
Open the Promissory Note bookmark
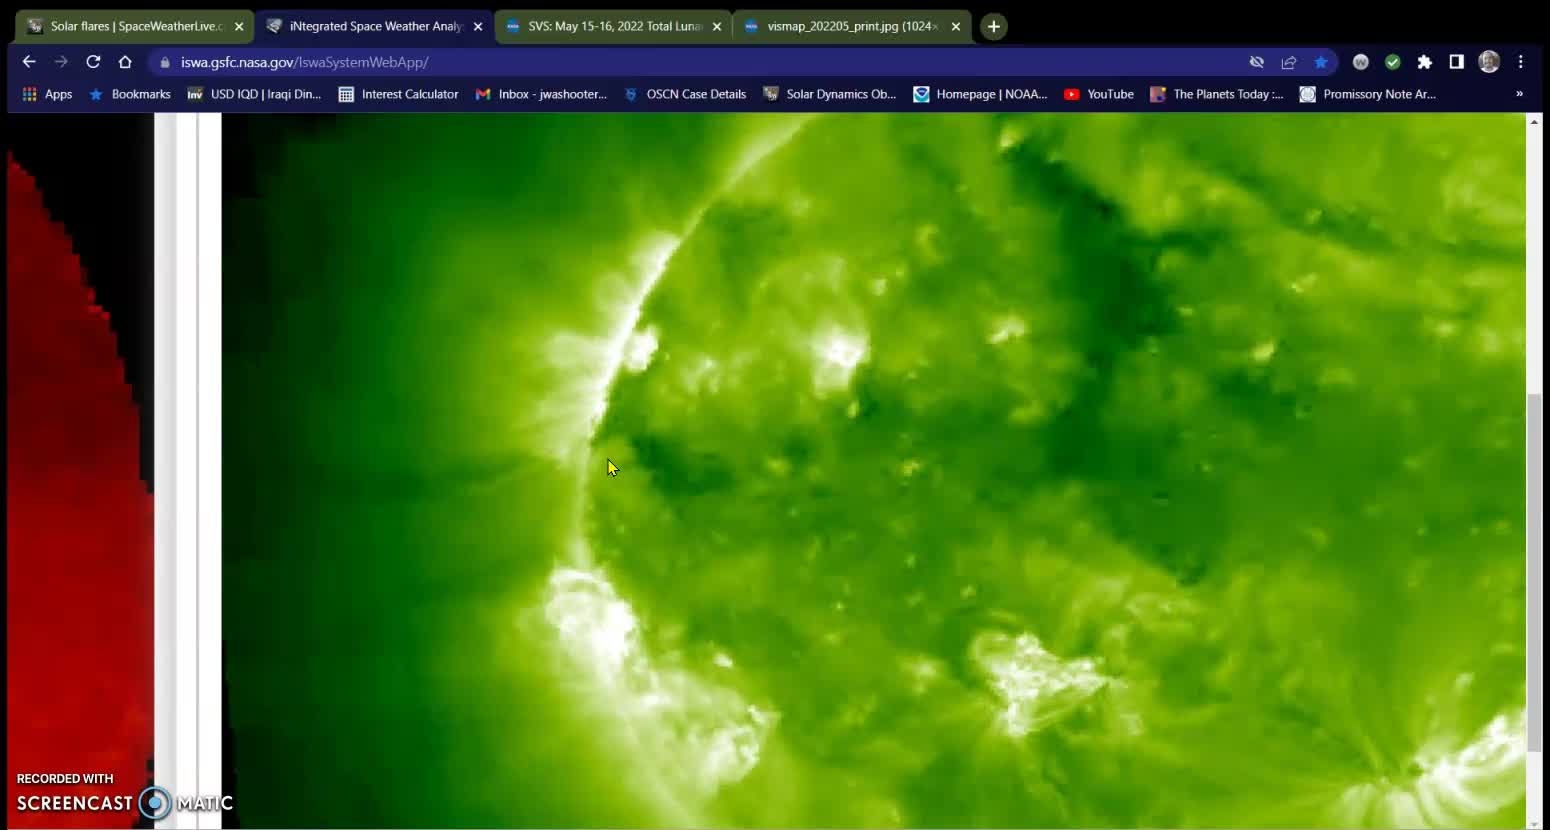coord(1368,94)
